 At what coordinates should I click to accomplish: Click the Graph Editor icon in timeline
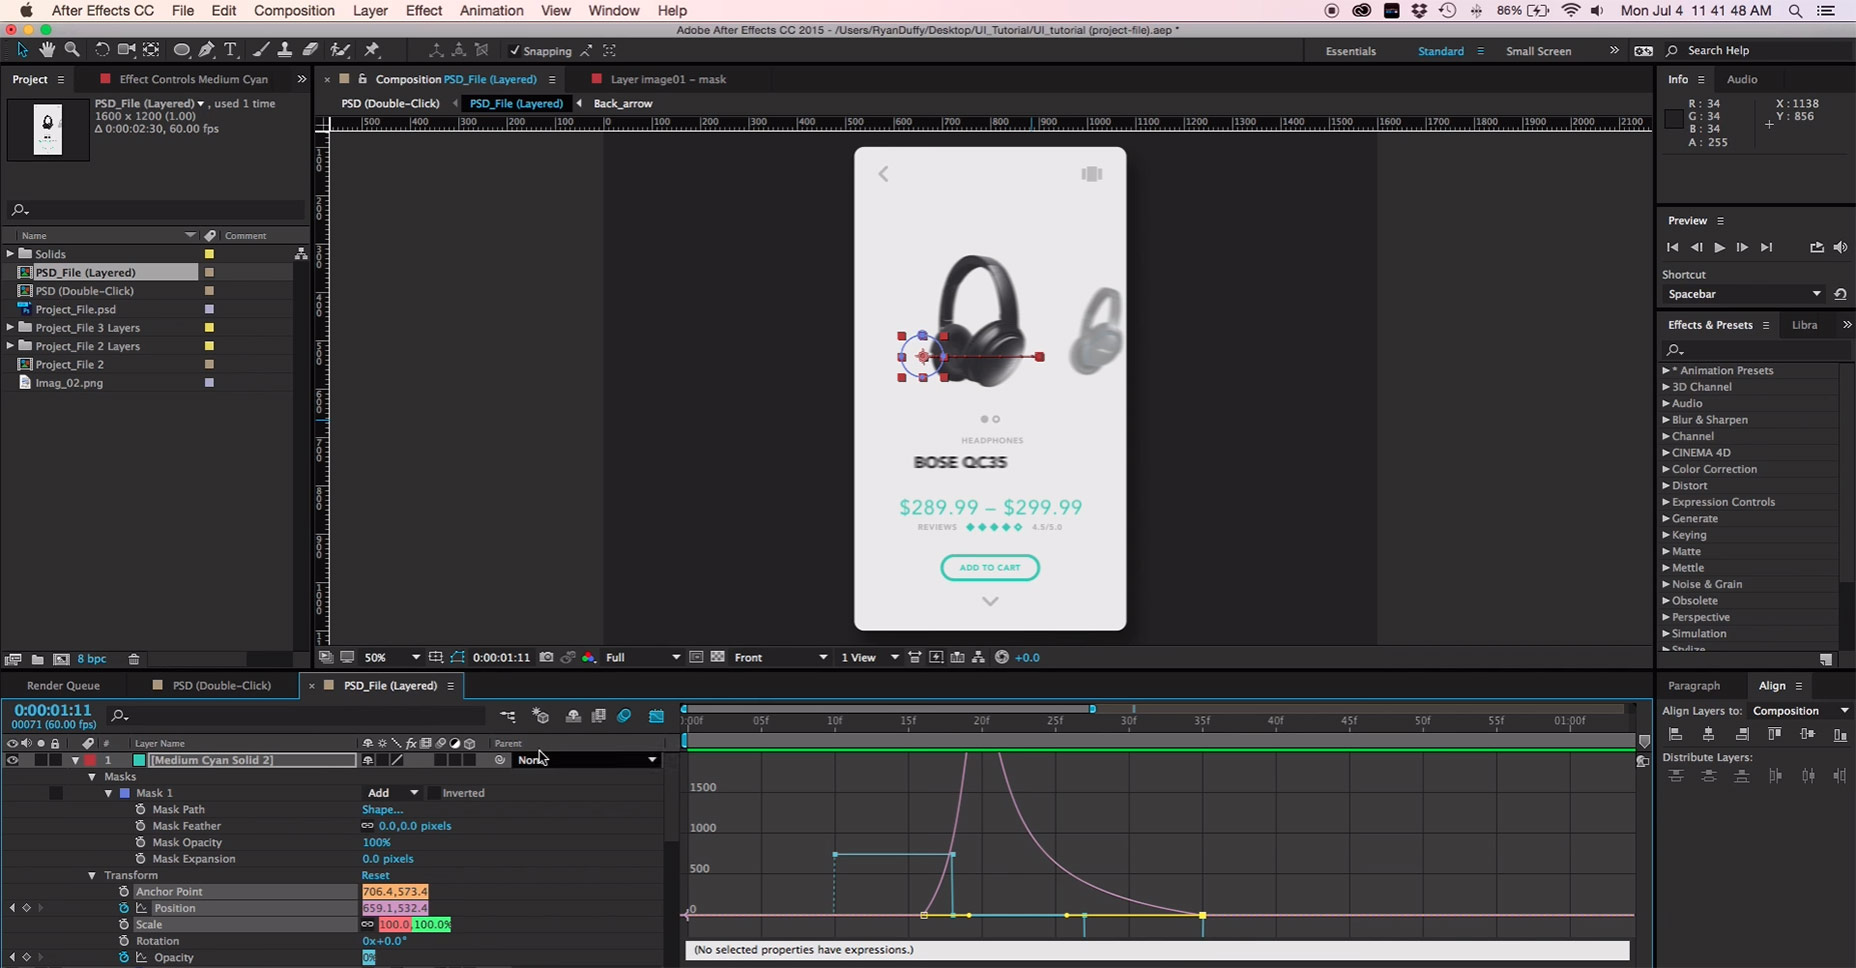656,716
